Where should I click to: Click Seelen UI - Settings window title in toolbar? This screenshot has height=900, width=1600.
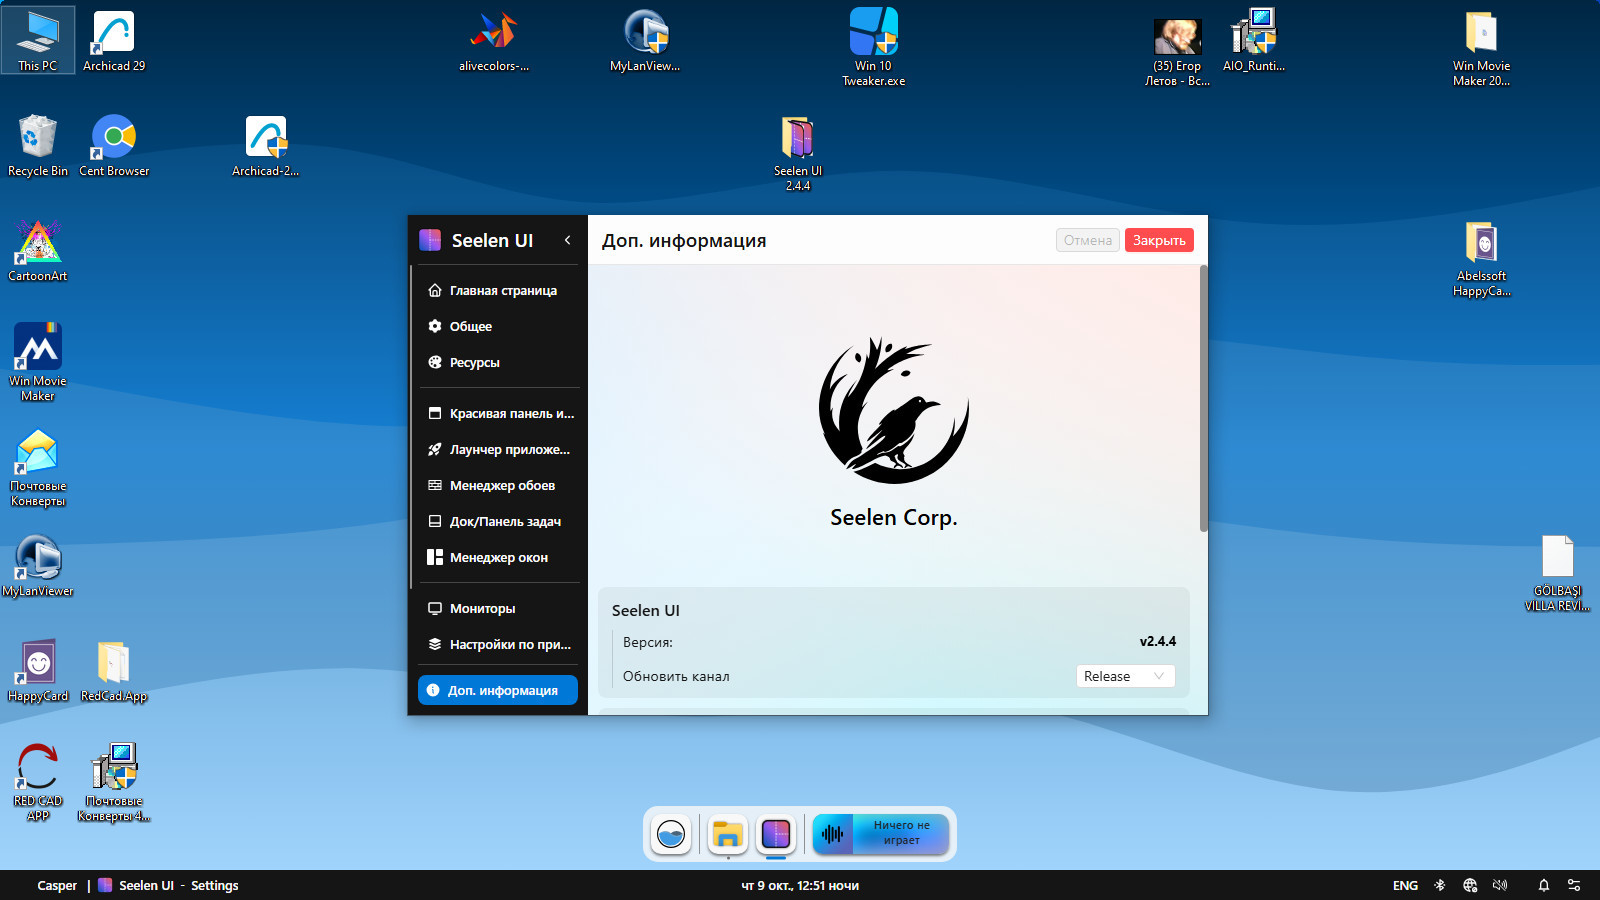(168, 885)
